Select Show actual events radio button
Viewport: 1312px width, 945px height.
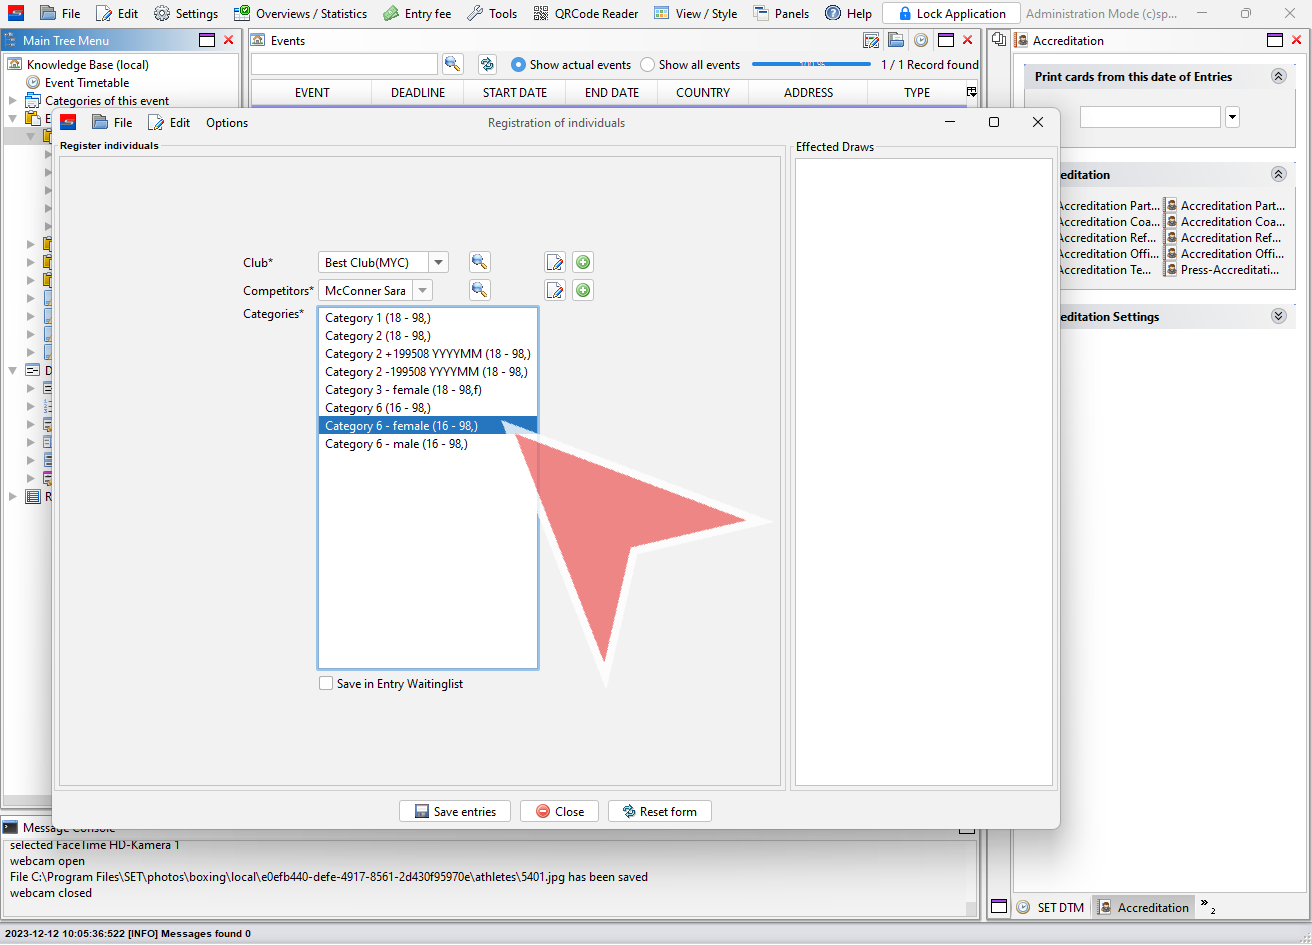[x=518, y=65]
